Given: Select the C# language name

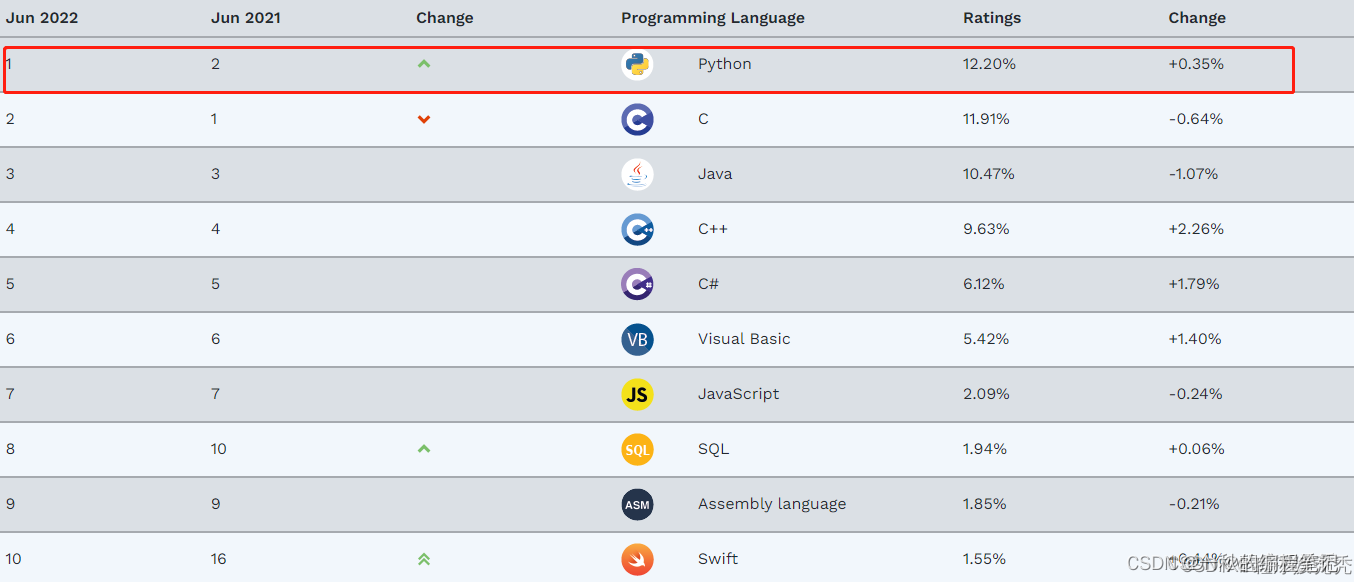Looking at the screenshot, I should pyautogui.click(x=709, y=284).
